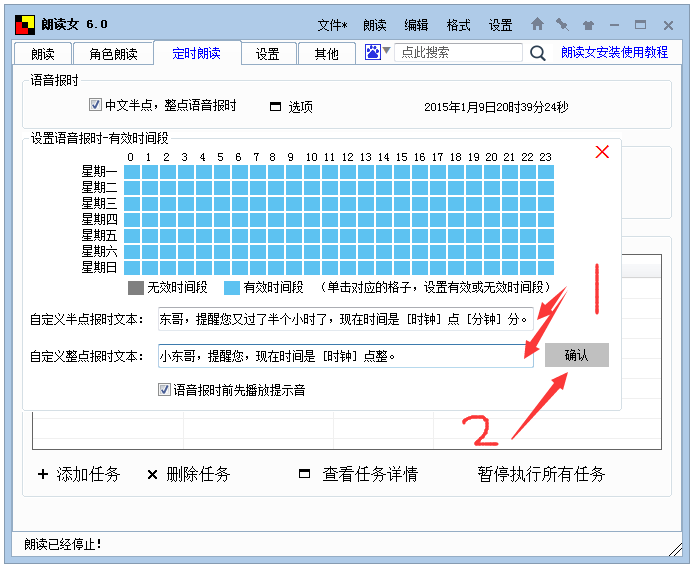Viewport: 693px width, 567px height.
Task: Click the 星期一 row label
Action: tap(99, 171)
